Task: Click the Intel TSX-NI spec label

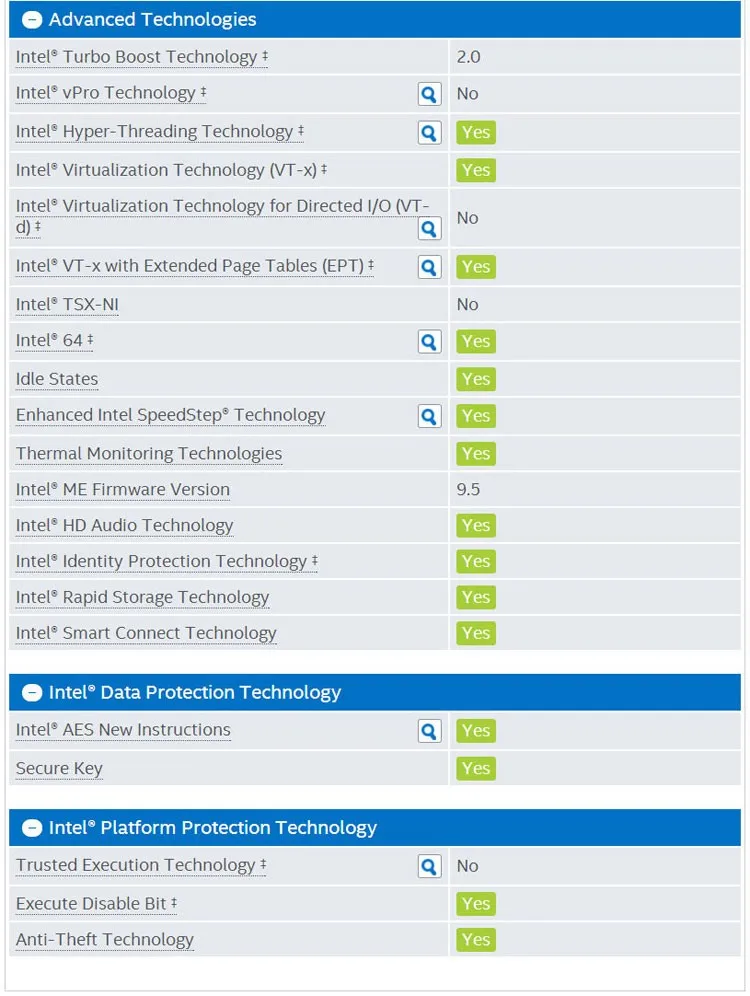Action: point(67,305)
